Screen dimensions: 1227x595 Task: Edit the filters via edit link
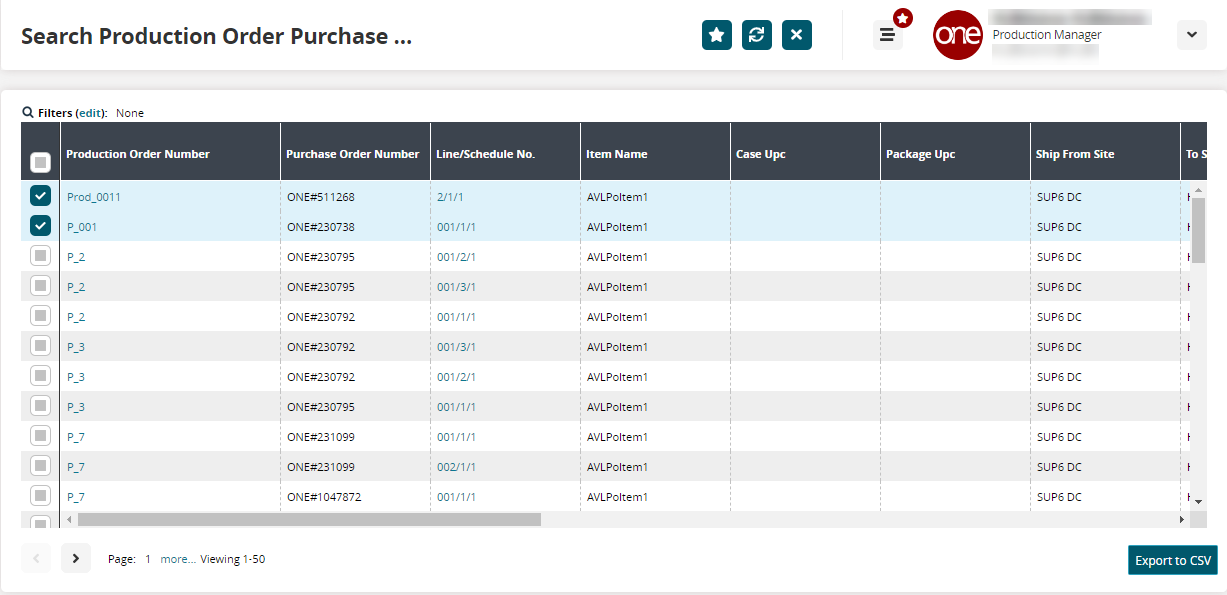point(91,113)
